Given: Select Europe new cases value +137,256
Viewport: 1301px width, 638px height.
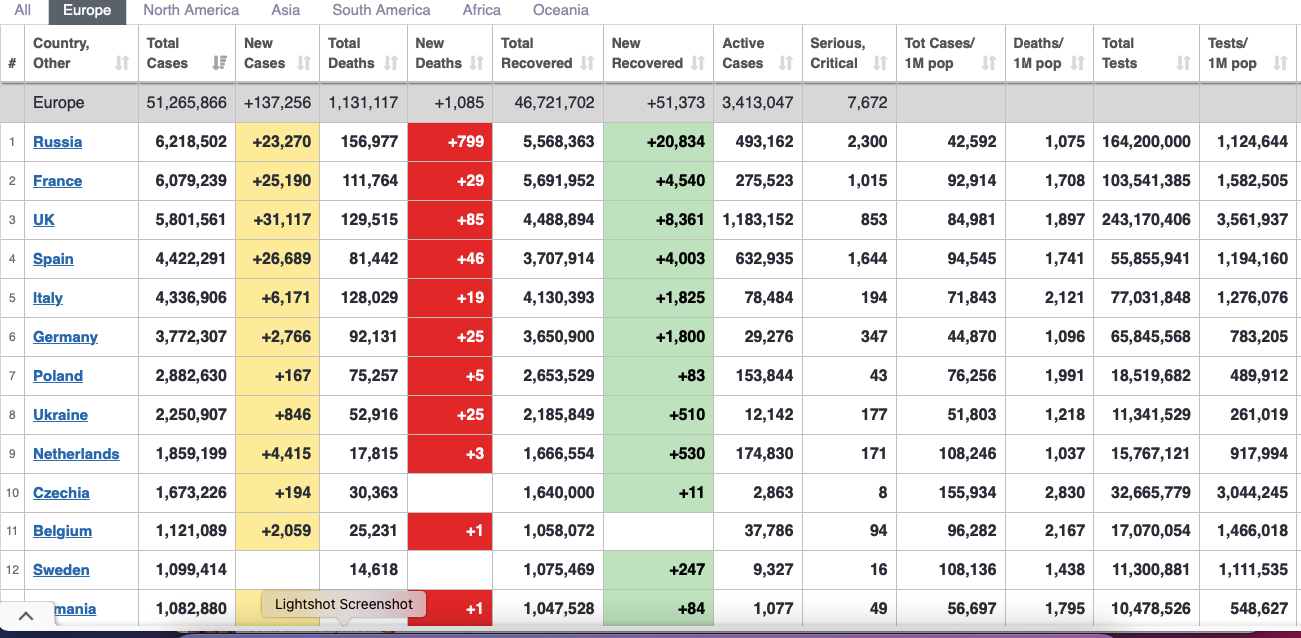Looking at the screenshot, I should tap(278, 103).
